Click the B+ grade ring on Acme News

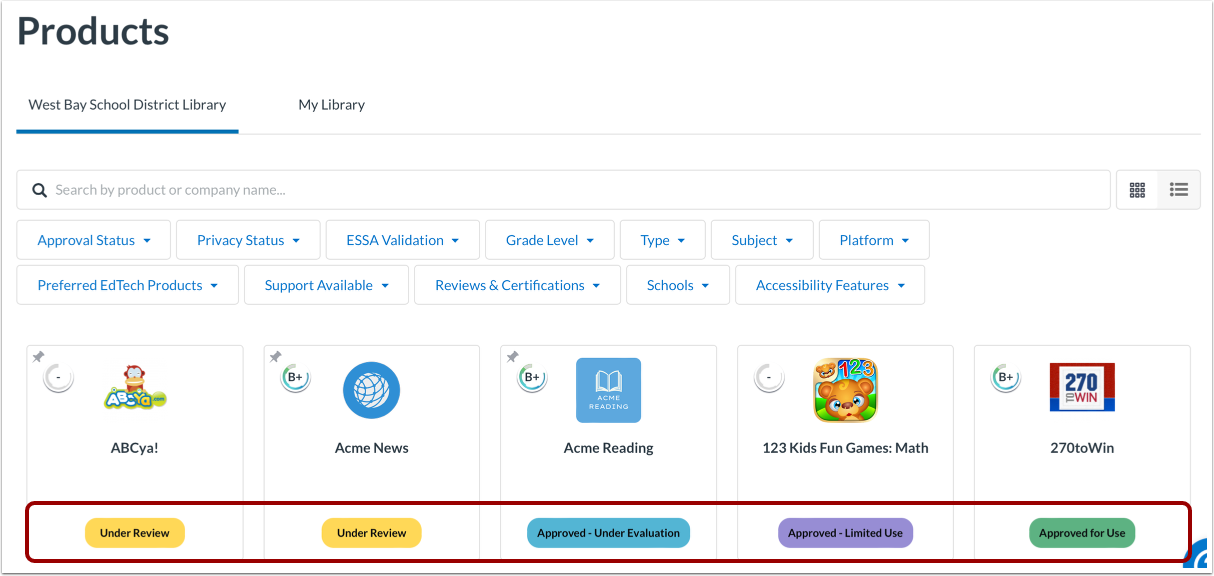(x=296, y=378)
